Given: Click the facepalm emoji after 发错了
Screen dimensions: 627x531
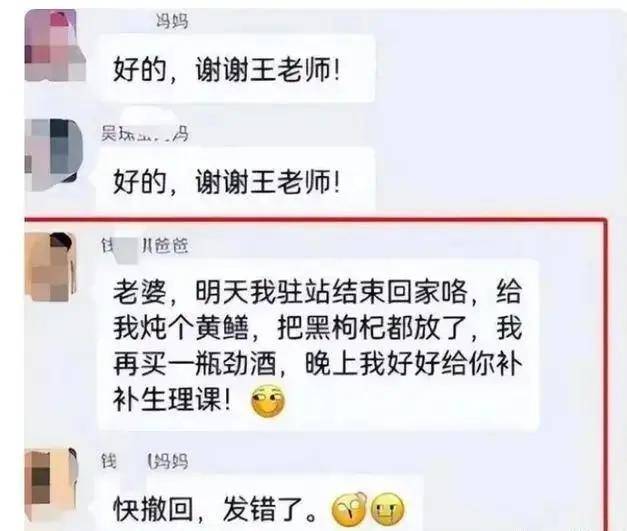Looking at the screenshot, I should tap(349, 509).
